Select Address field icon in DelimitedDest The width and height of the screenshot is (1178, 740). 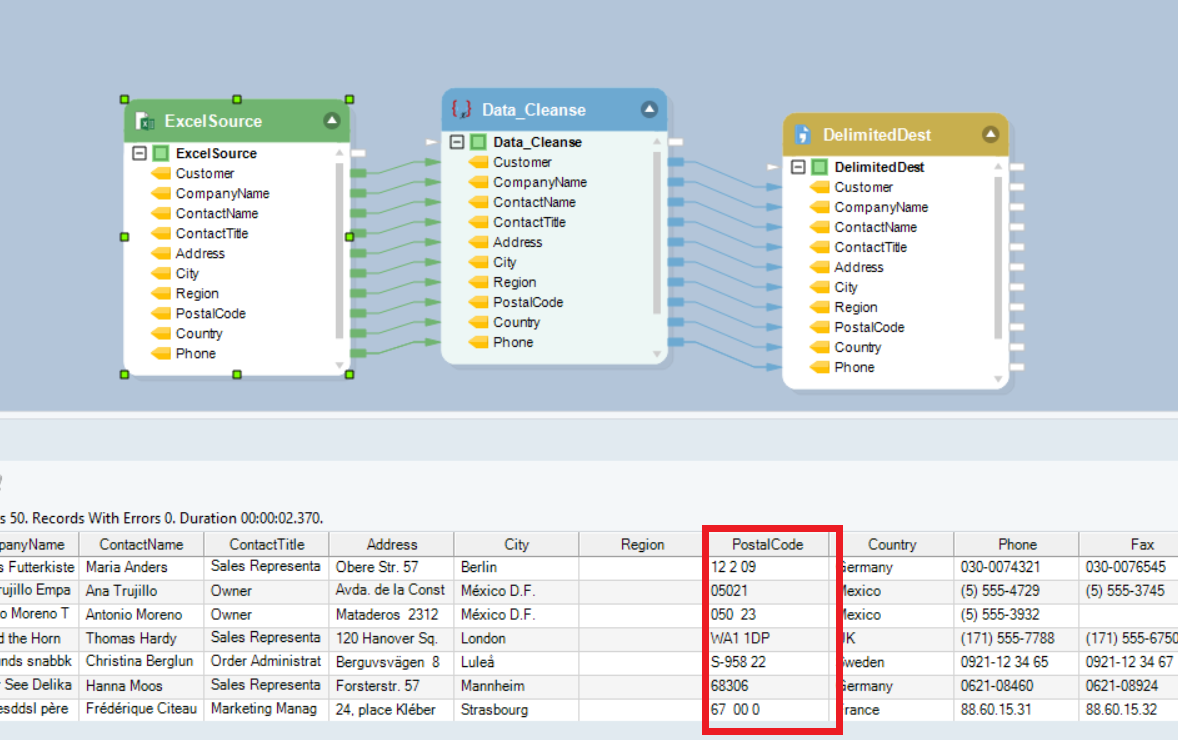click(x=820, y=267)
